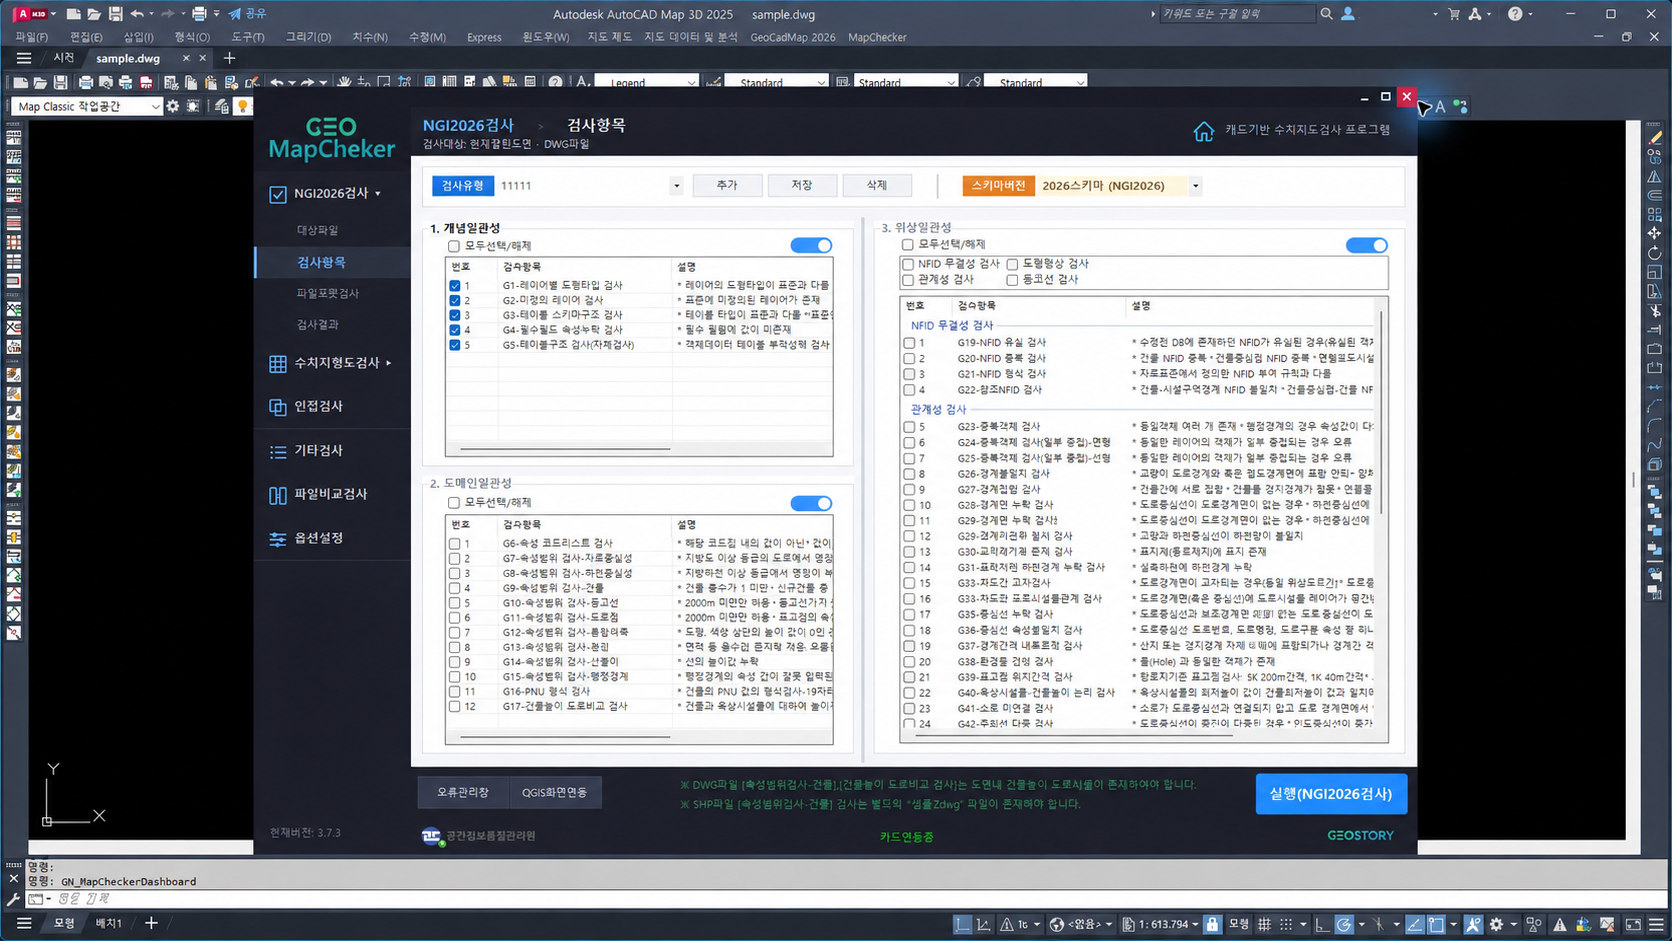Click the status bar lock icon
1672x941 pixels.
pos(1212,924)
